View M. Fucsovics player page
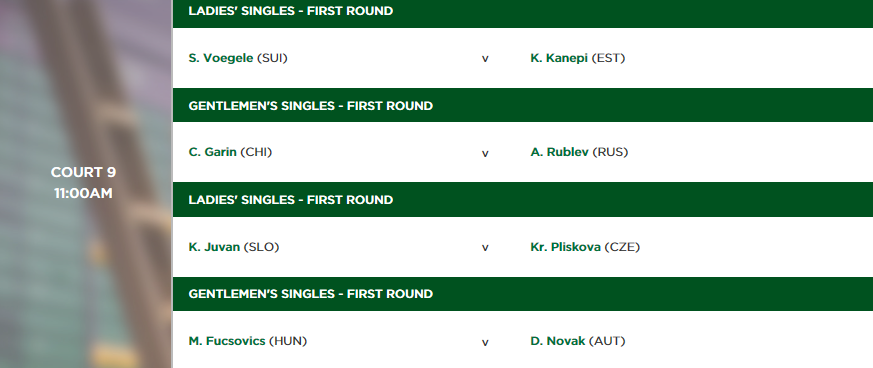The height and width of the screenshot is (368, 873). point(227,341)
